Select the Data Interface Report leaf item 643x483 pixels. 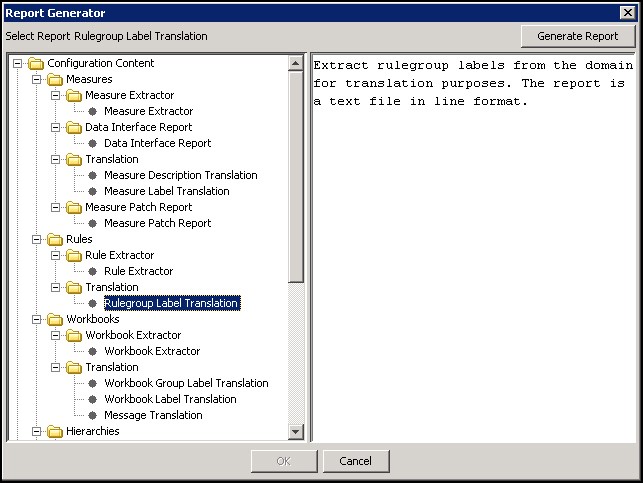tap(157, 143)
